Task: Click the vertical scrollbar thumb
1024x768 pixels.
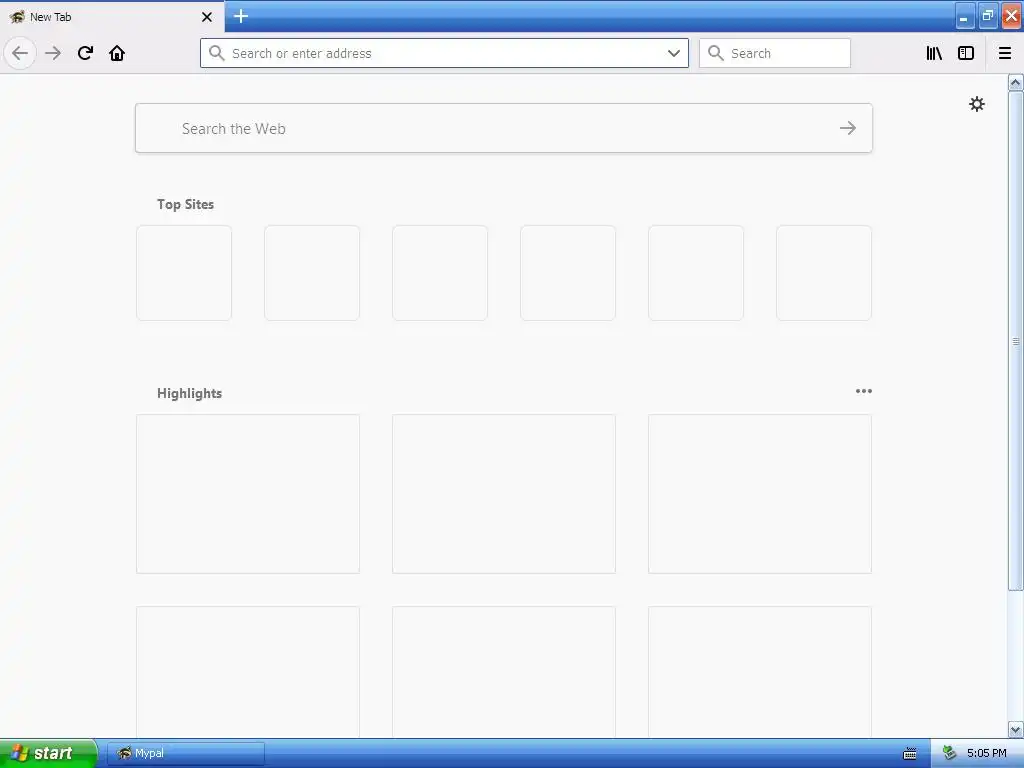Action: pyautogui.click(x=1015, y=341)
